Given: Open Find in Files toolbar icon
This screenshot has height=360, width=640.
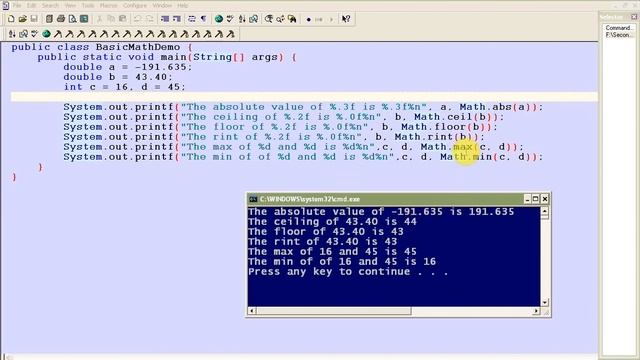Looking at the screenshot, I should [292, 19].
